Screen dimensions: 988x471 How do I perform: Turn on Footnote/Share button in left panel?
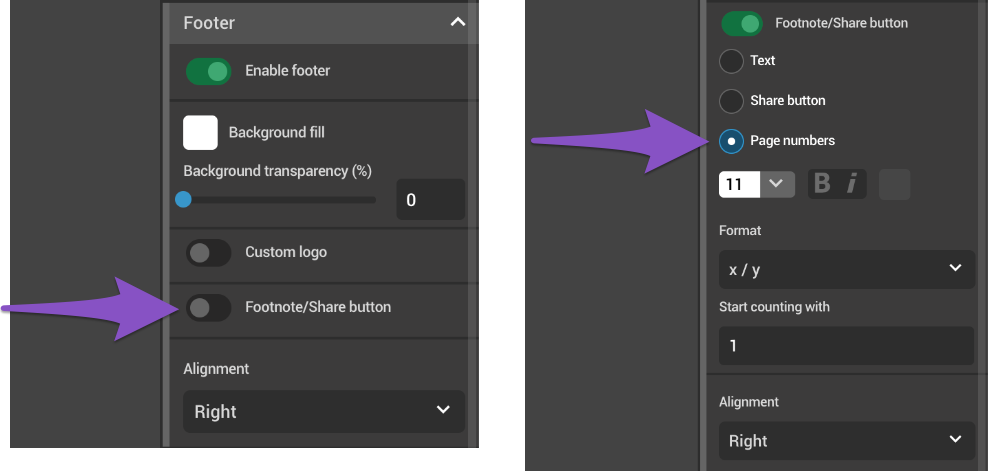(x=208, y=307)
